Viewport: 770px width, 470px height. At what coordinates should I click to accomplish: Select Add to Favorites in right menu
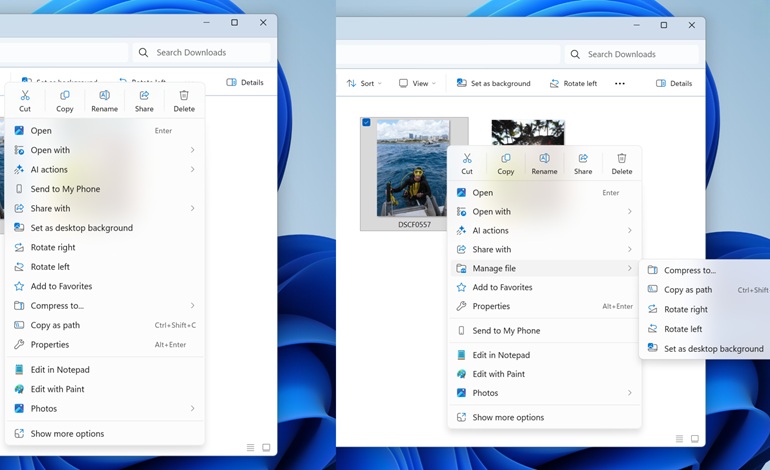[x=545, y=287]
